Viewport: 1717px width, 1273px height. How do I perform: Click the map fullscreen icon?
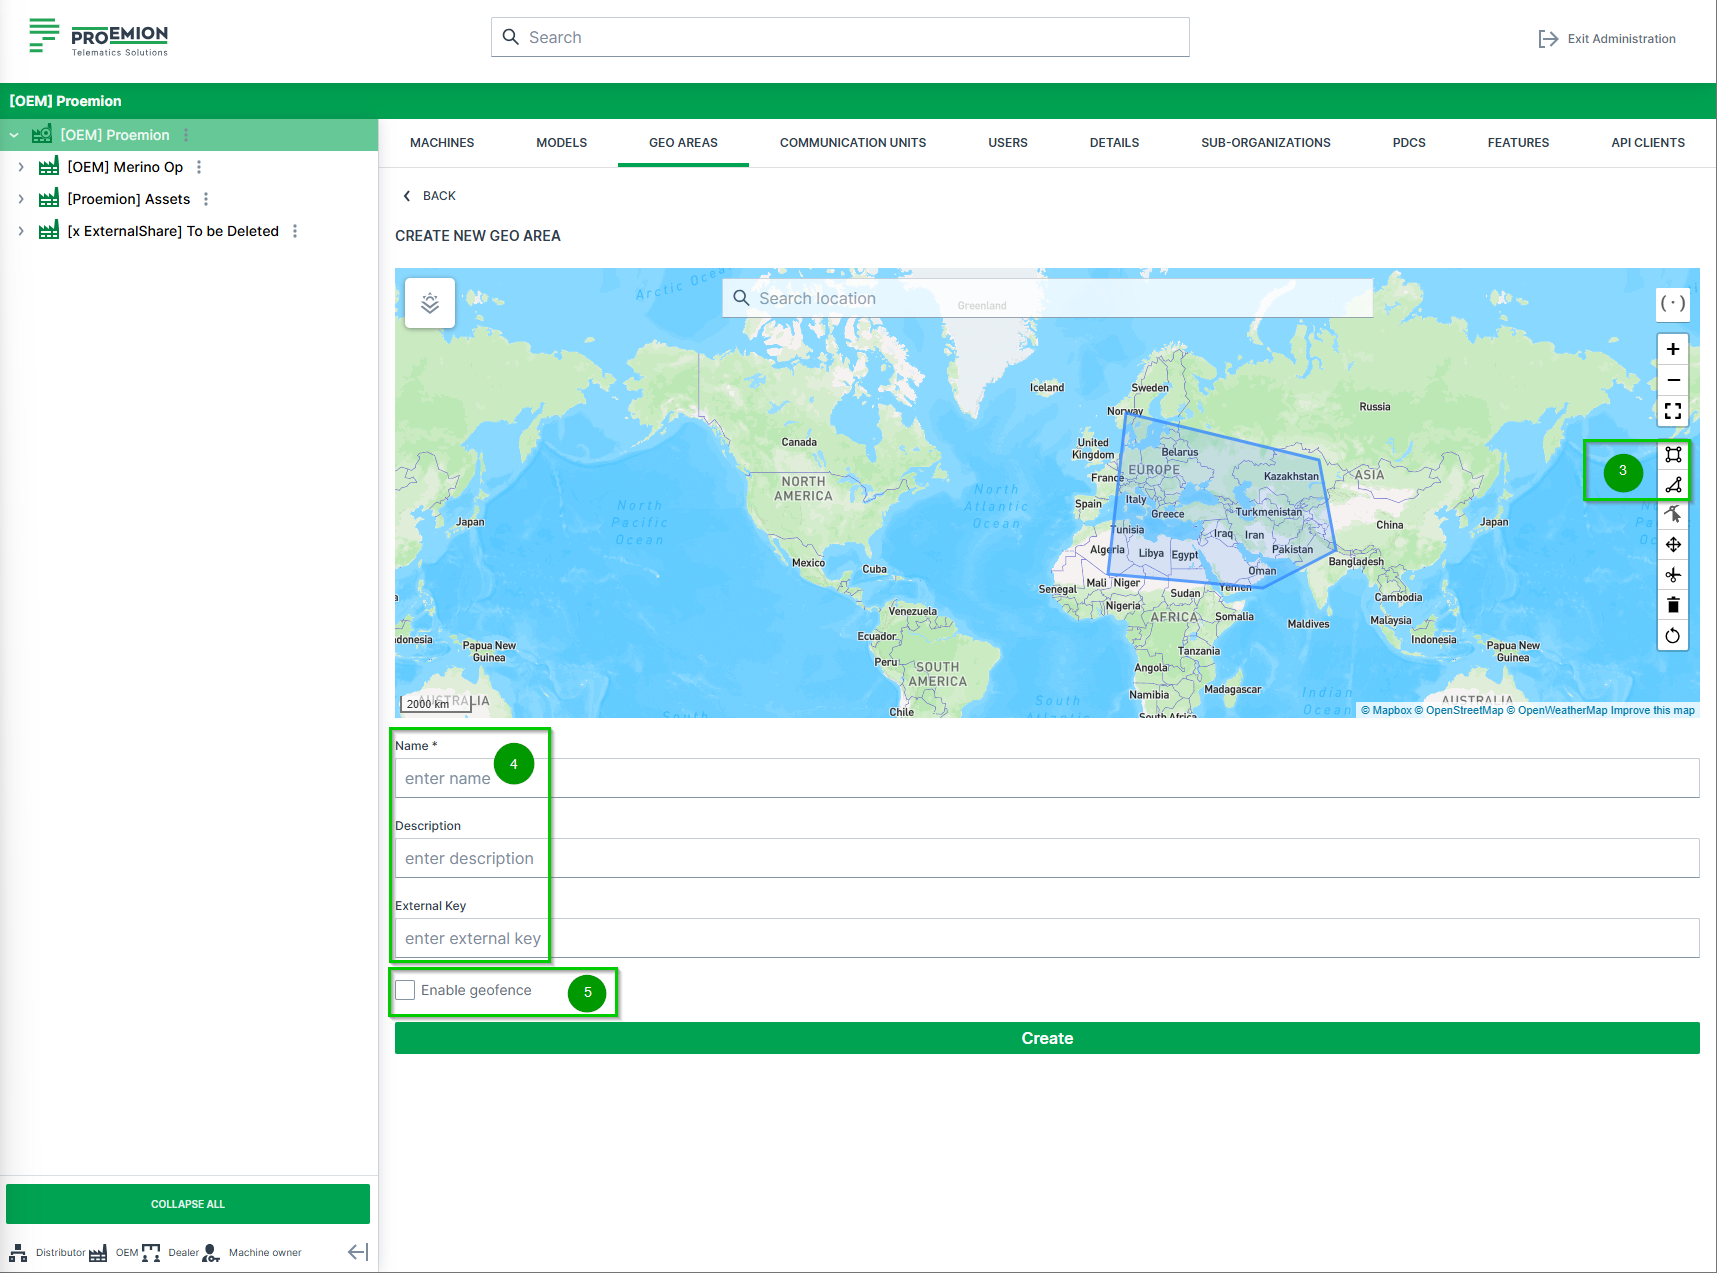coord(1673,411)
